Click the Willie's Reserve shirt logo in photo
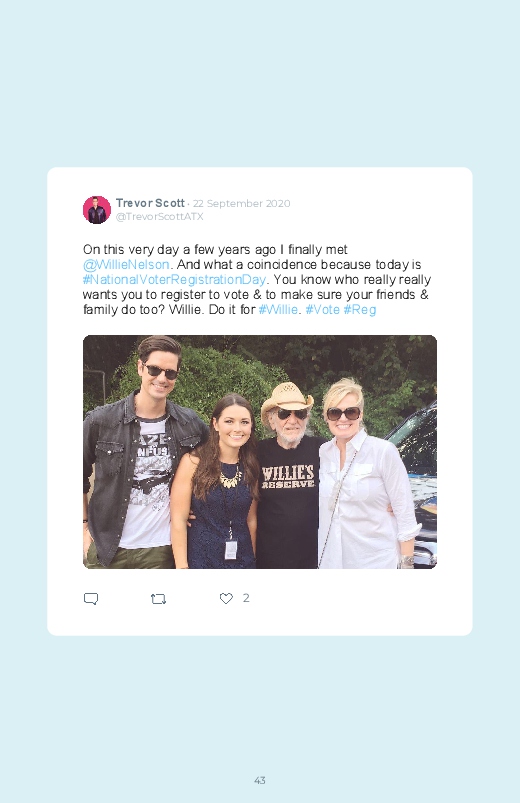 [288, 476]
